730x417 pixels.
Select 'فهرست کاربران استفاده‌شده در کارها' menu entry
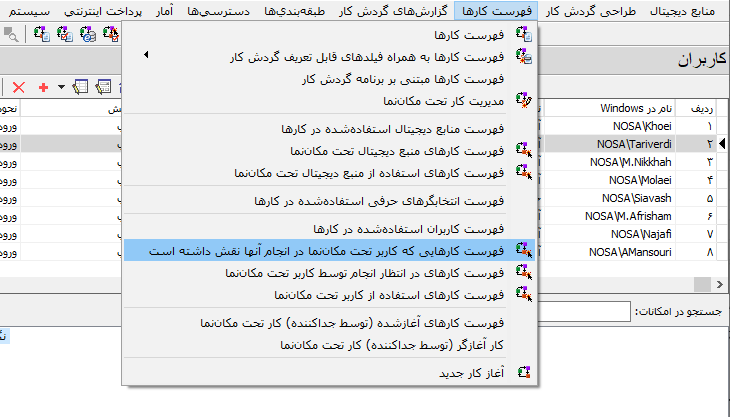(416, 229)
